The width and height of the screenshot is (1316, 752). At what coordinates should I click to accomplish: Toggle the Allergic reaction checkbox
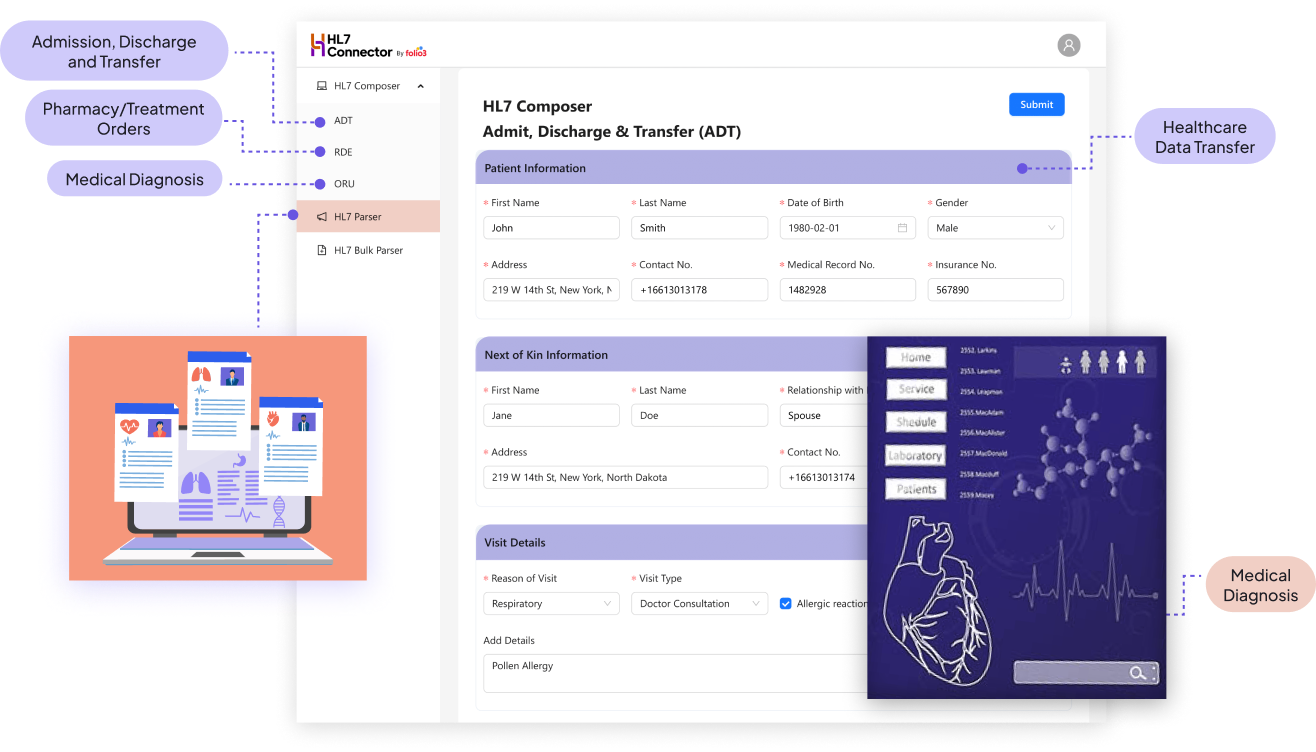point(786,604)
